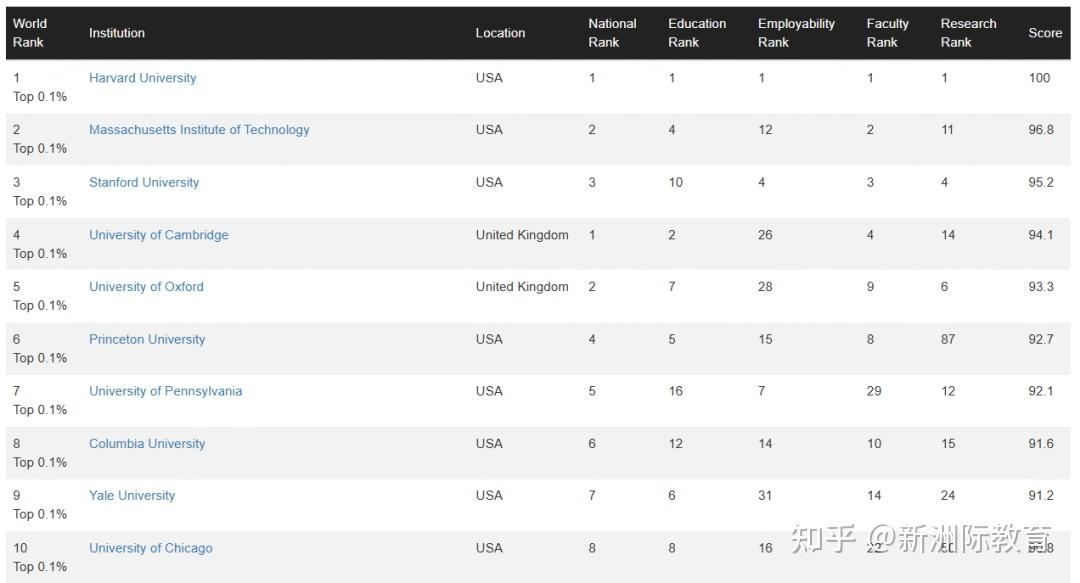Screen dimensions: 1080x583
Task: Click the Faculty Rank column header
Action: [887, 32]
